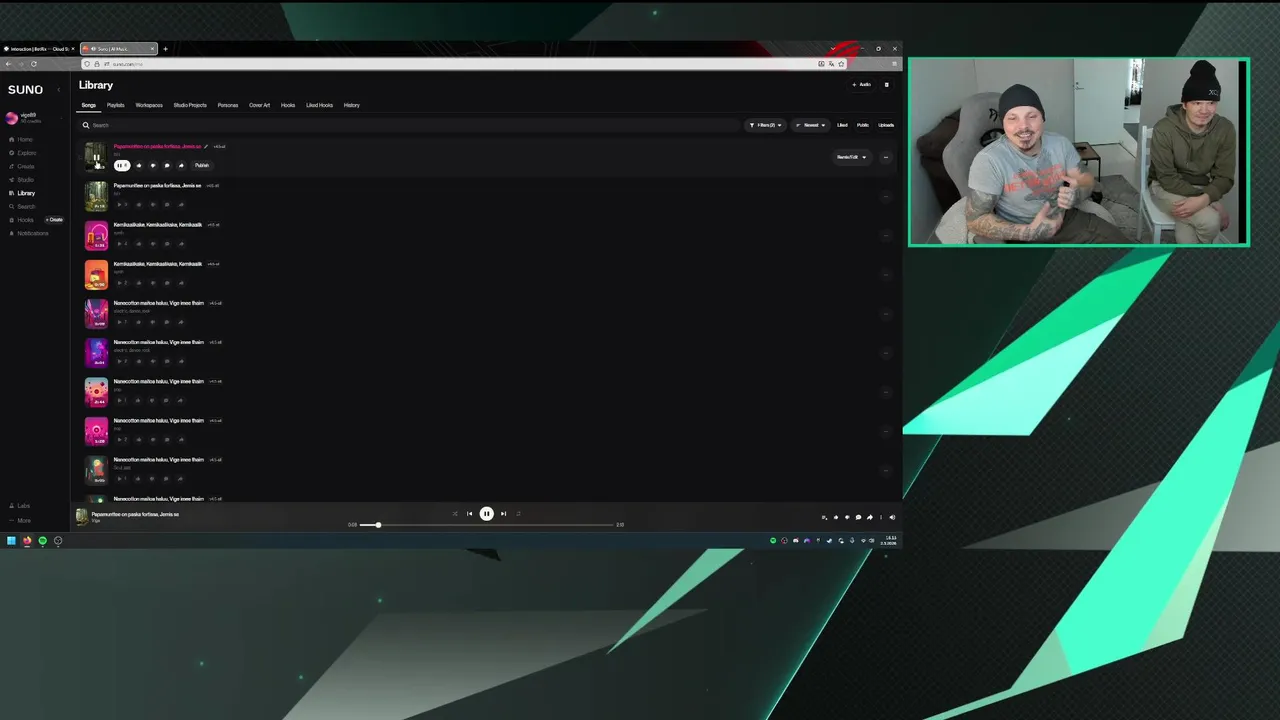The width and height of the screenshot is (1280, 720).
Task: Open Firefox from the taskbar
Action: (27, 541)
